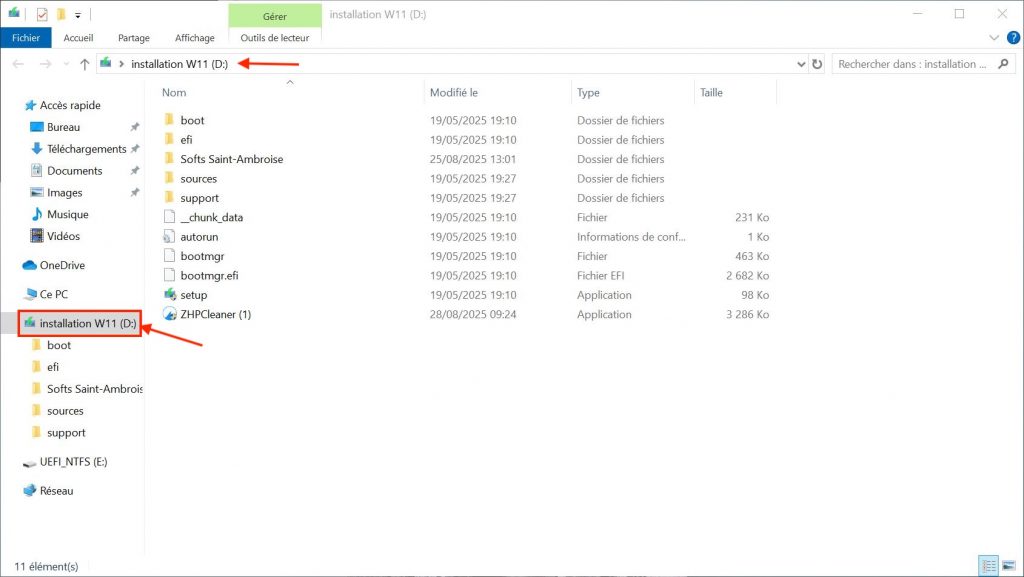Screen dimensions: 1024x577
Task: Open Téléchargements in the navigation pane
Action: click(86, 149)
